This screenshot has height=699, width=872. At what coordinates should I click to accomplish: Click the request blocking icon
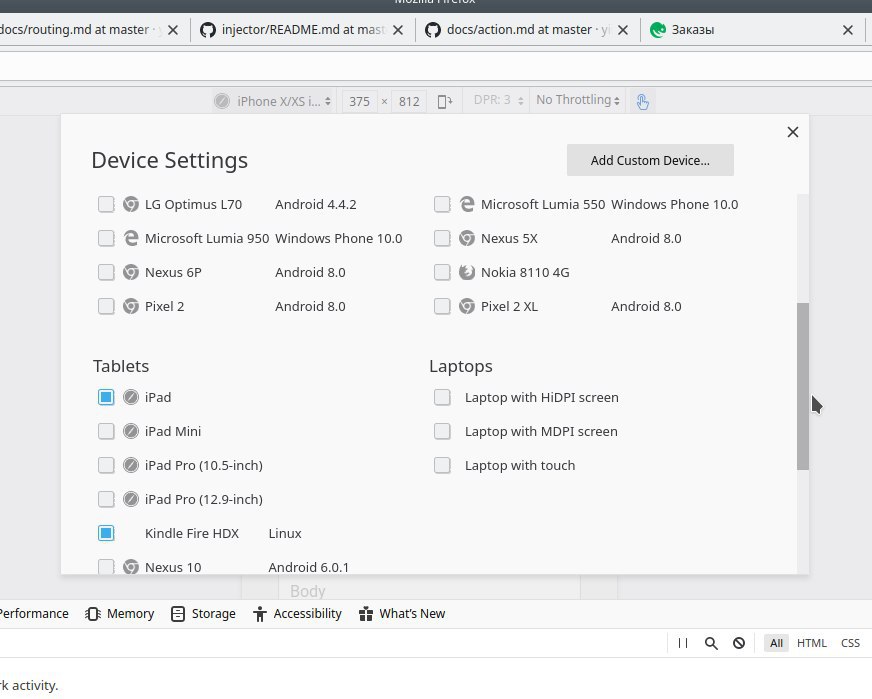pos(739,643)
